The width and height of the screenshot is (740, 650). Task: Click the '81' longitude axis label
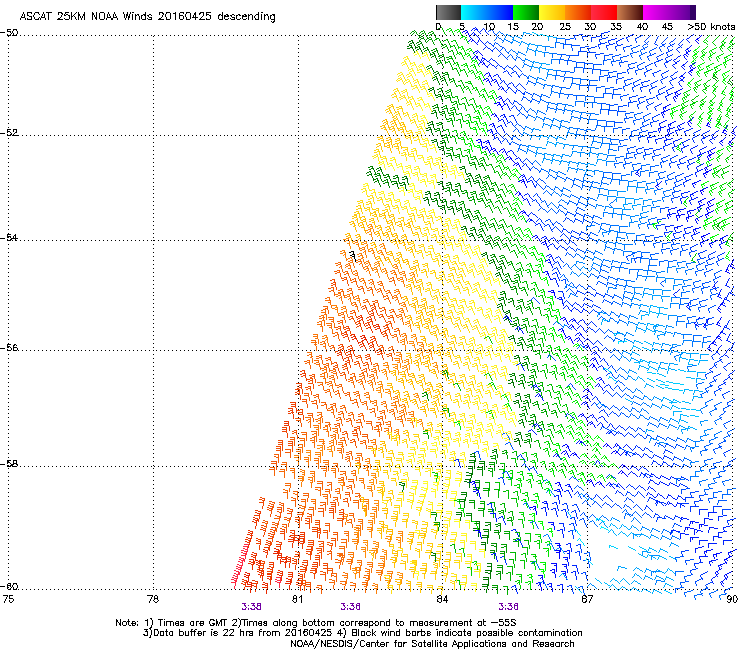297,599
